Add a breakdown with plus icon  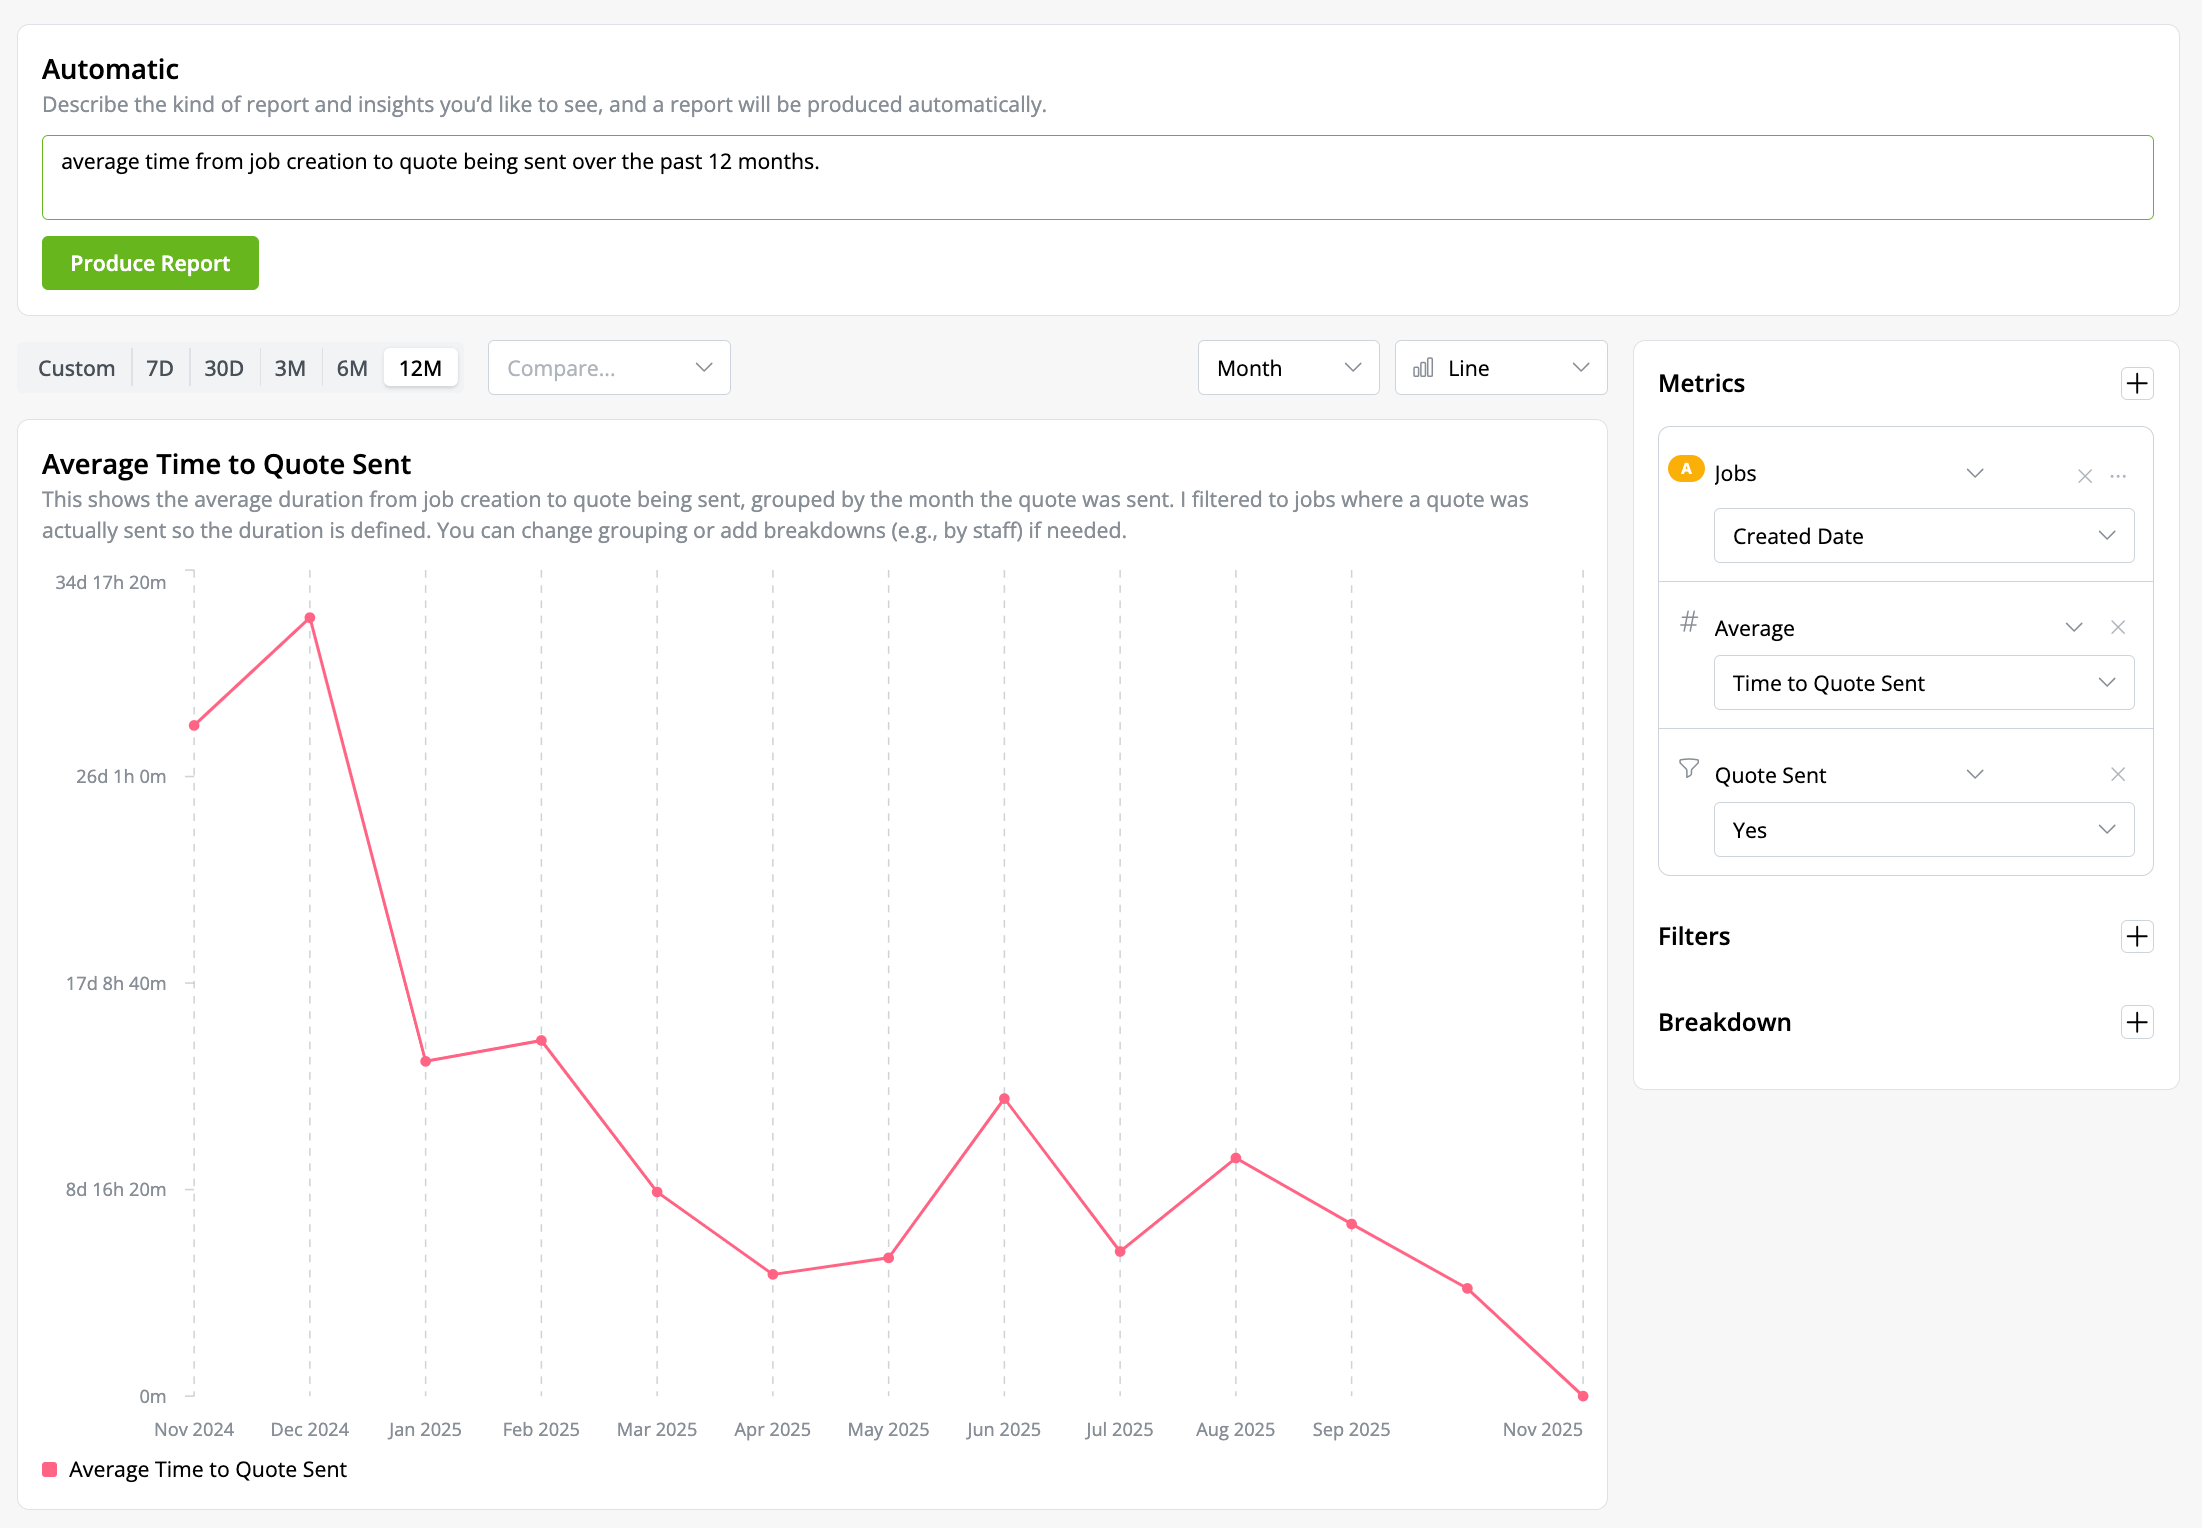click(x=2137, y=1022)
